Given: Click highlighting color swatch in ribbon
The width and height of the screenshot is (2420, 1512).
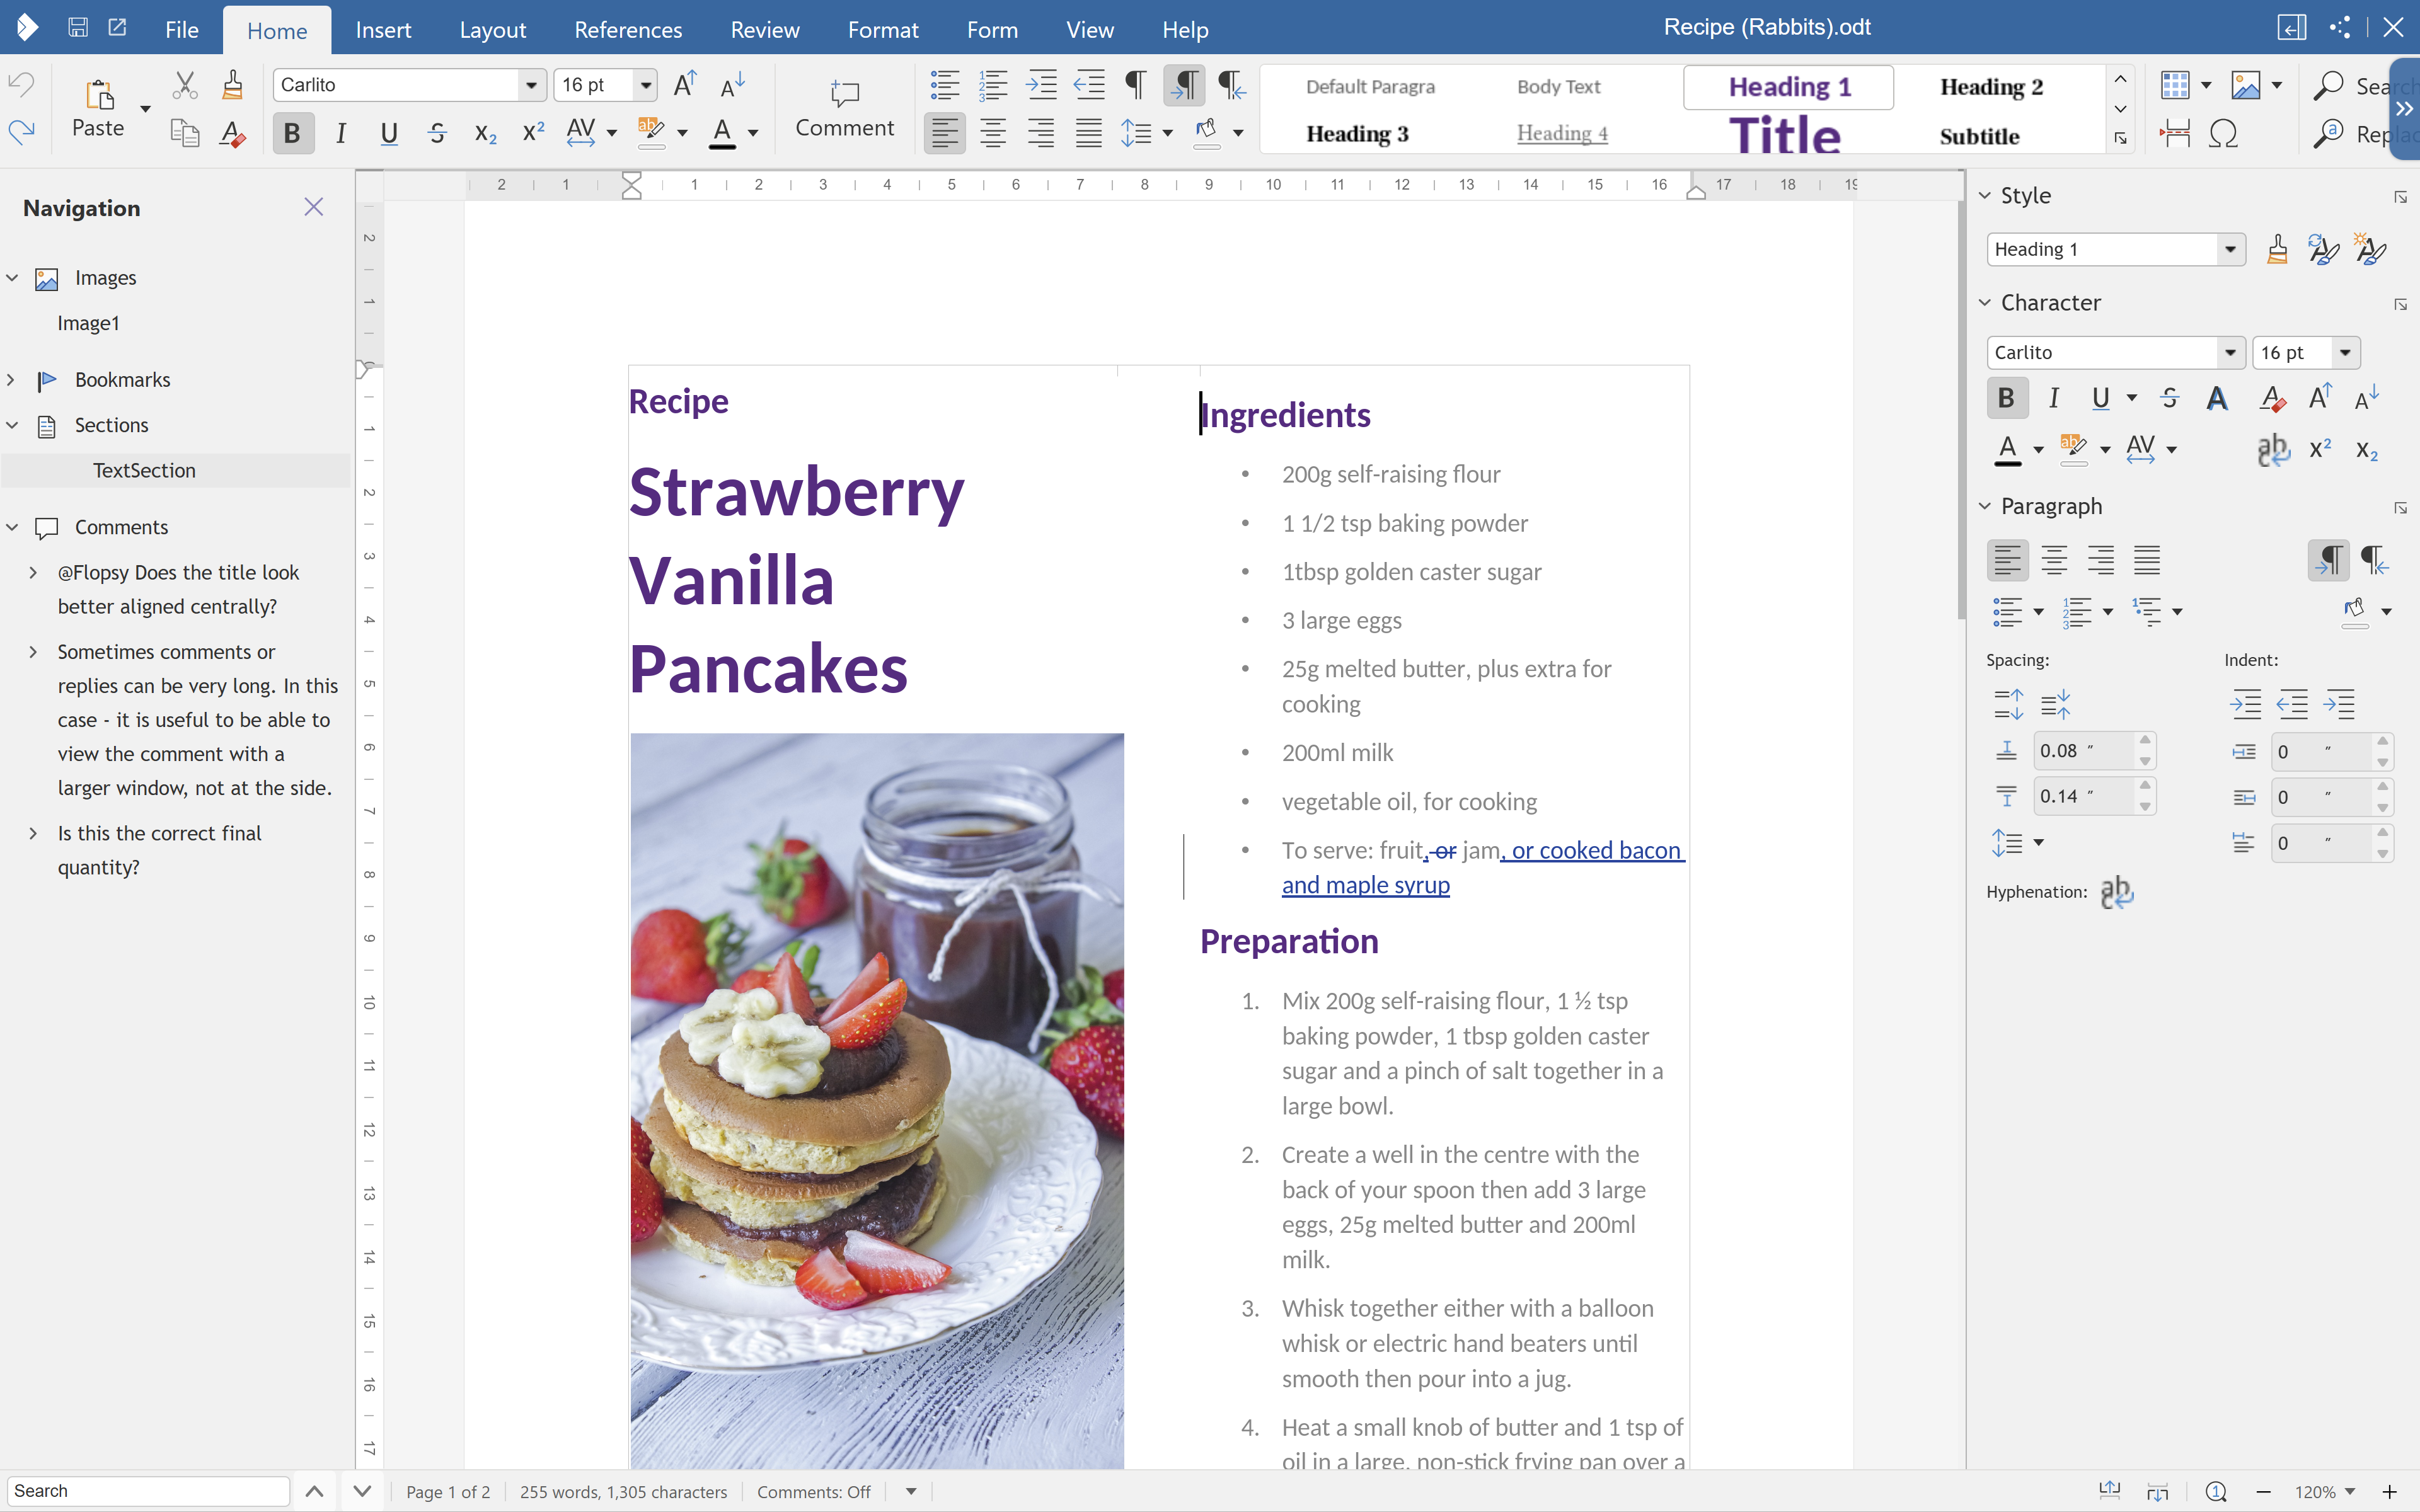Looking at the screenshot, I should pyautogui.click(x=651, y=133).
